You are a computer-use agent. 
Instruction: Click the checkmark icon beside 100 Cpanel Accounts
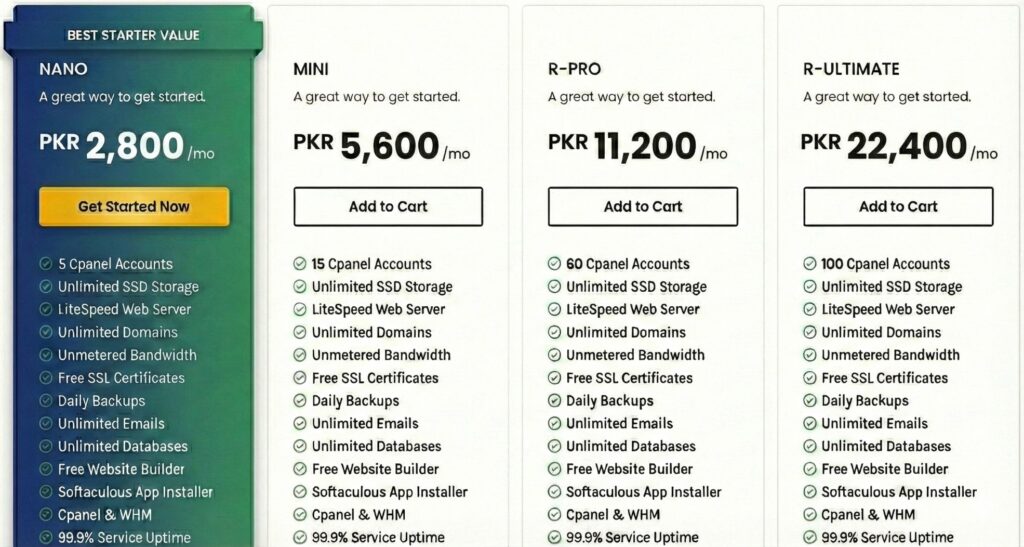(810, 264)
